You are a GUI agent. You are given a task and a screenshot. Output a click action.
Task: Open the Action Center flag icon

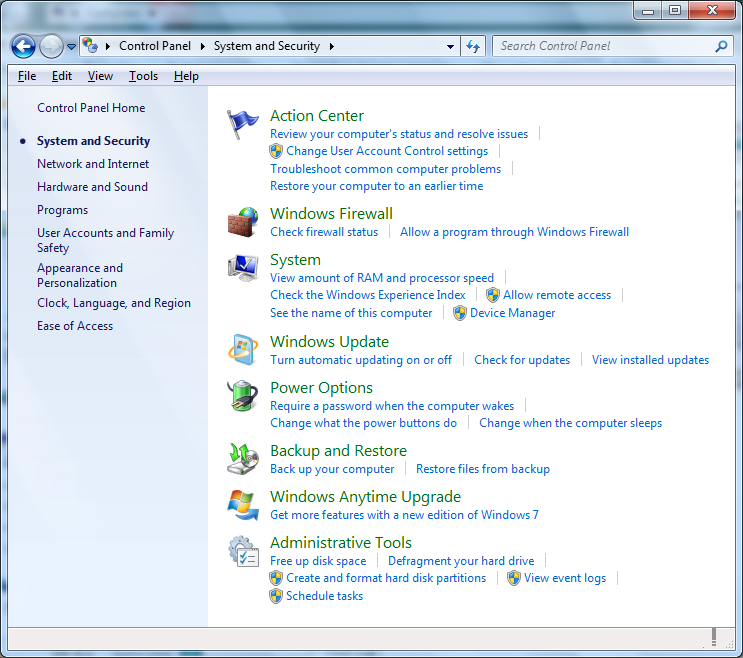242,124
